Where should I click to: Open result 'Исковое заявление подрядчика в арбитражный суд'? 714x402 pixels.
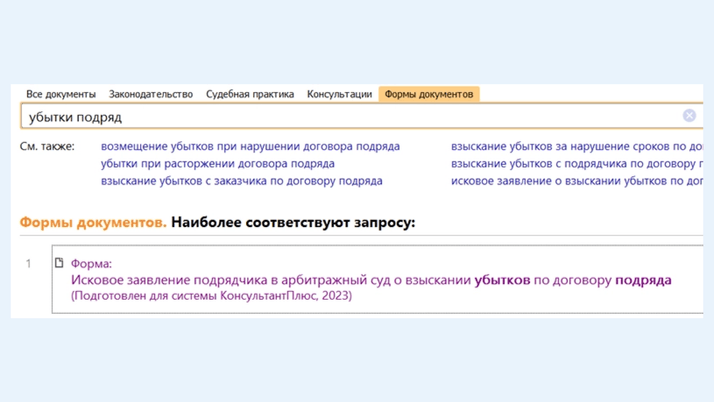[x=371, y=280]
